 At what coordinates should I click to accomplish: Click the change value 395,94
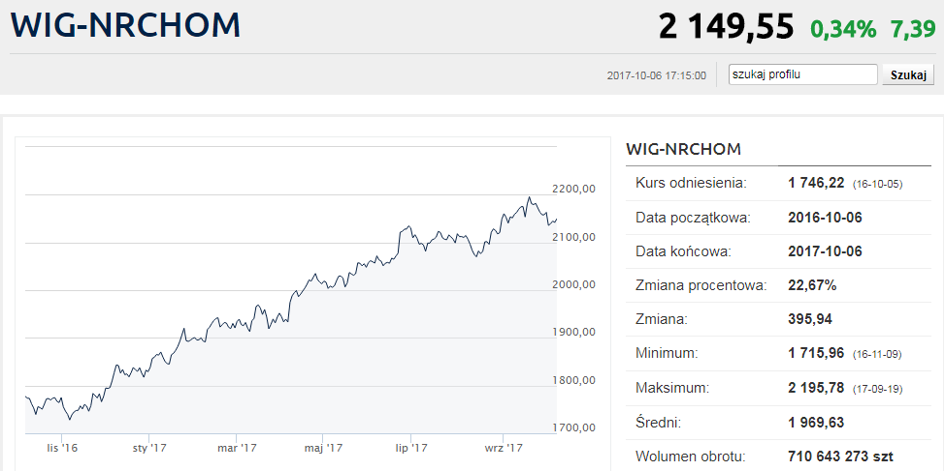pos(810,319)
